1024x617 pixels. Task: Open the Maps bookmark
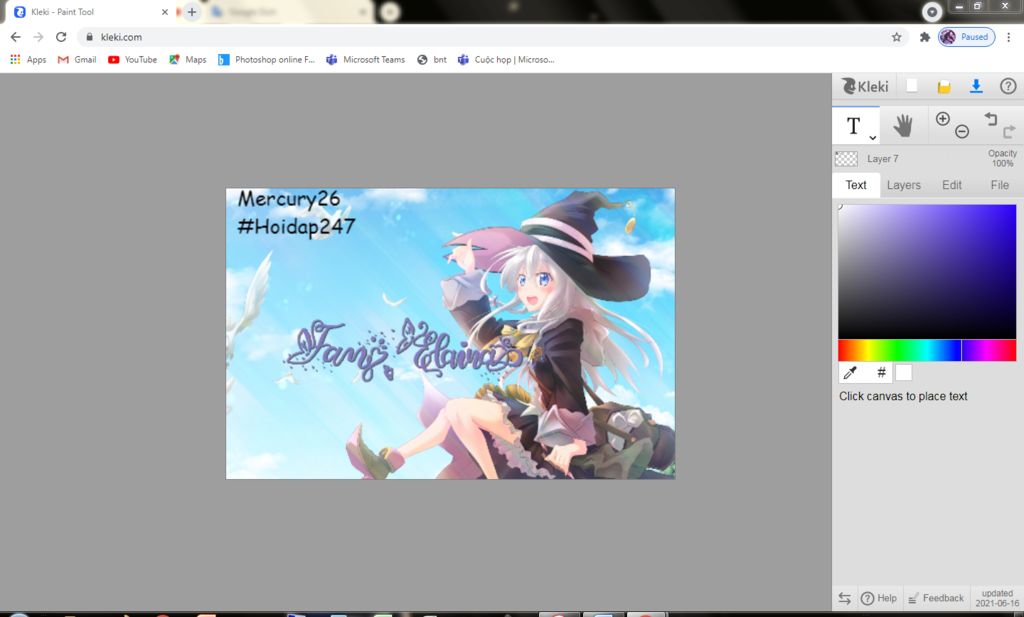(x=187, y=59)
